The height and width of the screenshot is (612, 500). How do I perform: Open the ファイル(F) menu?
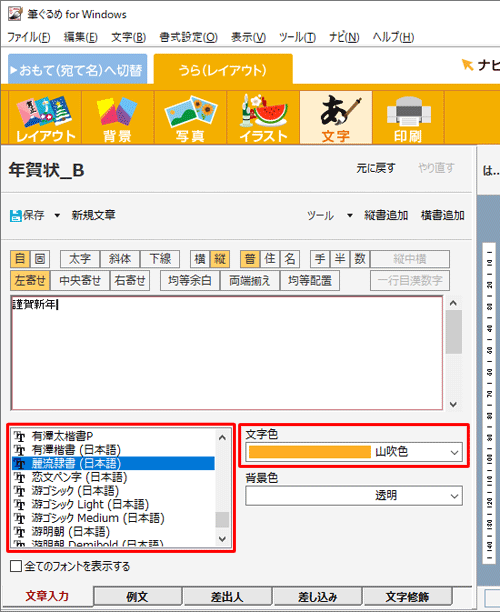(x=29, y=37)
